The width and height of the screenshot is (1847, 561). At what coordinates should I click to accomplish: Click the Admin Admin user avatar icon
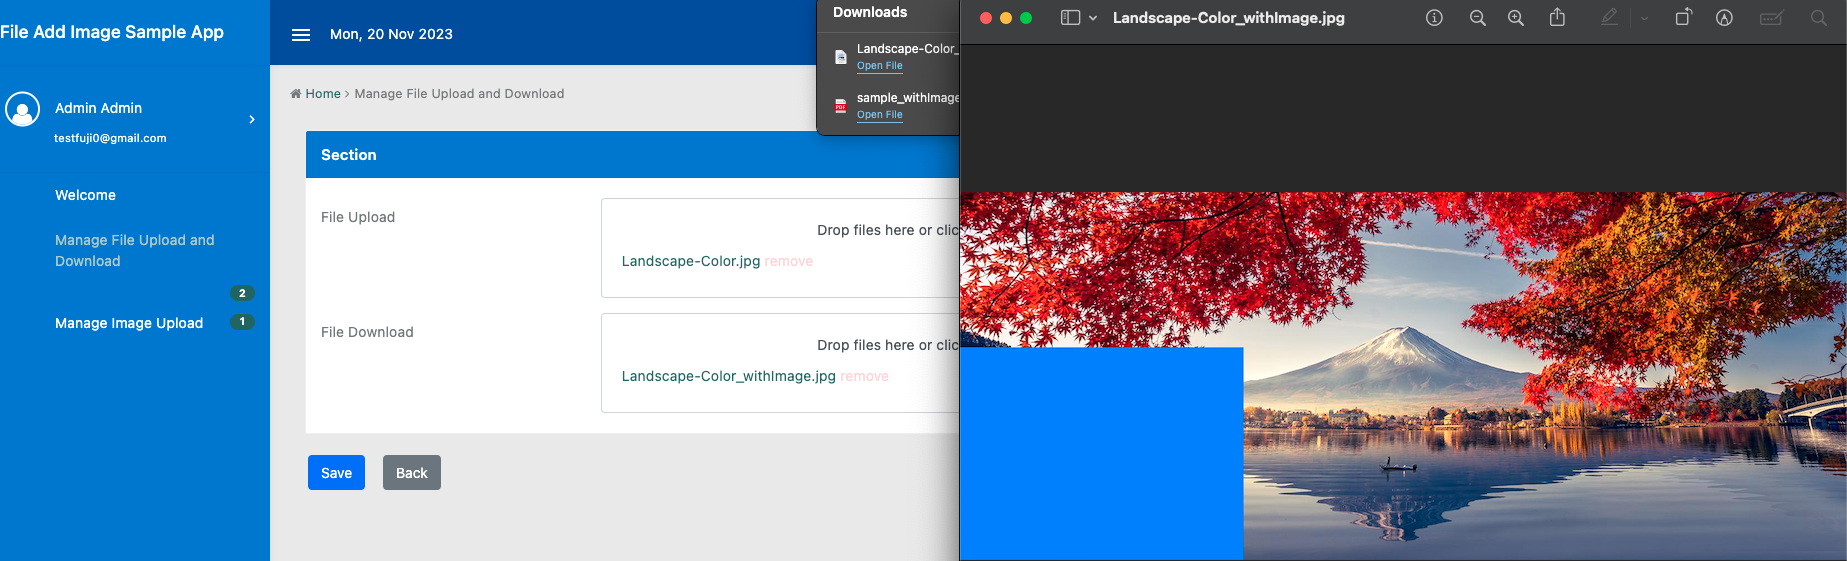[22, 109]
